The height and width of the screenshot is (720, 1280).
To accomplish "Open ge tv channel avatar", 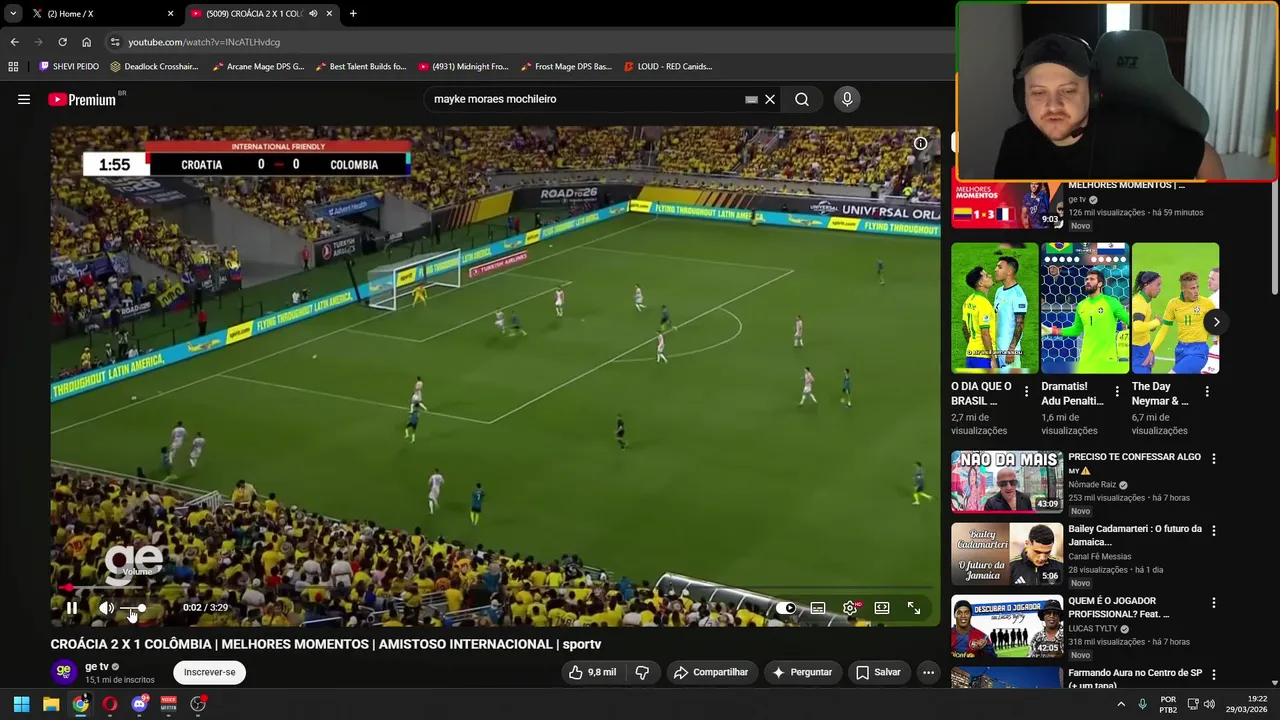I will [64, 671].
